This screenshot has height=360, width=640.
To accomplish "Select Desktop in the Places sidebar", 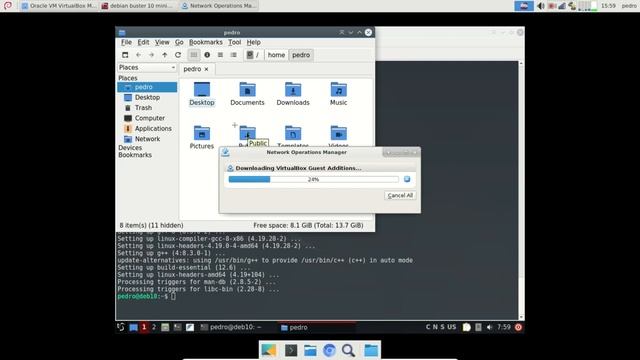I will (147, 97).
